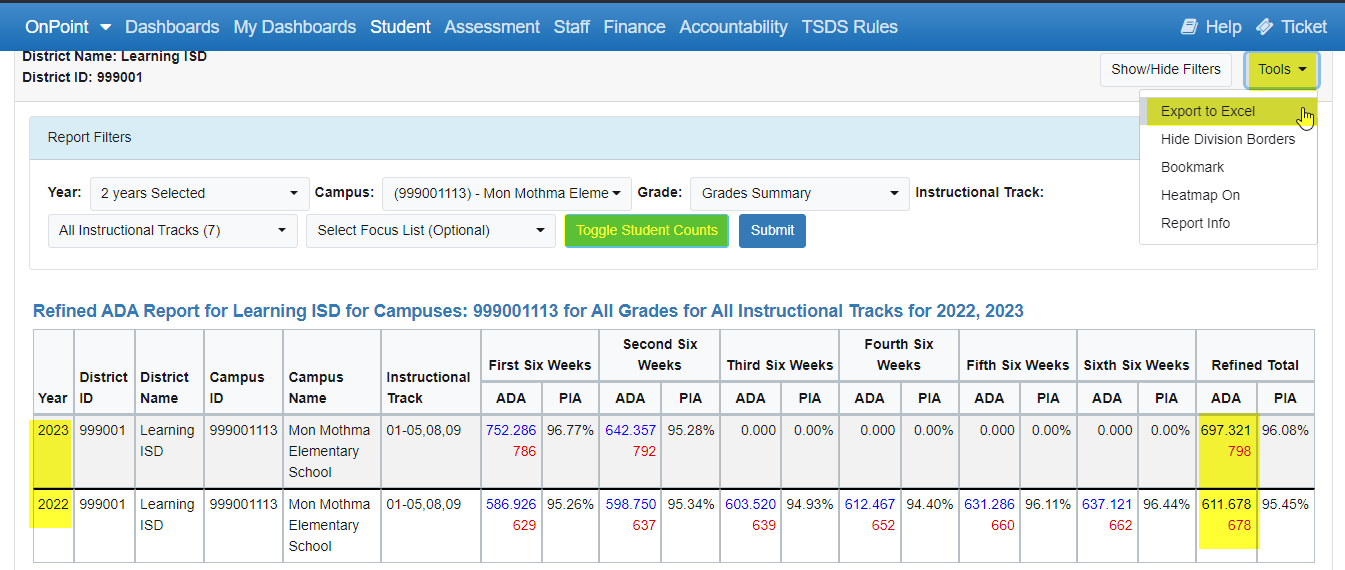Open All Instructional Tracks dropdown
This screenshot has height=570, width=1345.
172,230
